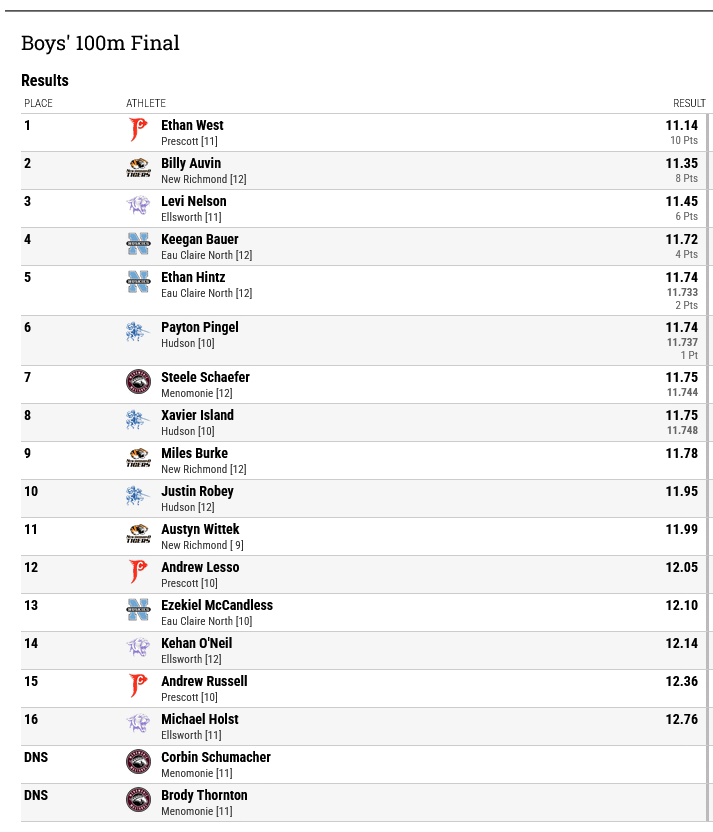
Task: Click Eau Claire North logo beside Ezekiel McCandless
Action: pos(138,610)
